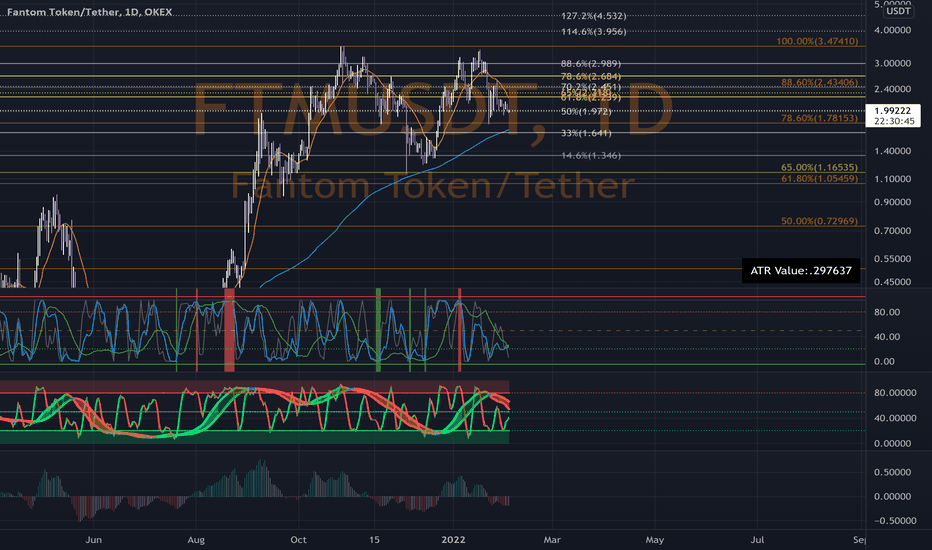Select the 14.6%(1.346) Fibonacci label

coord(590,156)
